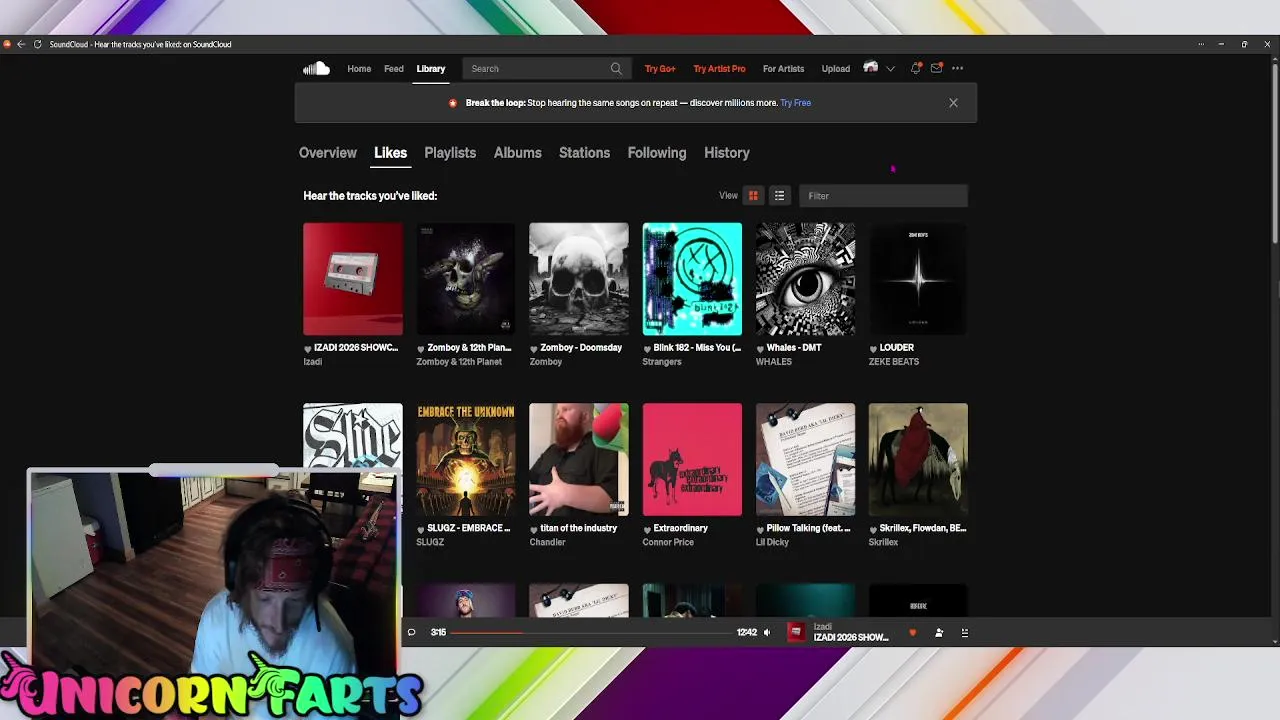This screenshot has width=1280, height=720.
Task: Click Try Free in the banner
Action: (795, 103)
